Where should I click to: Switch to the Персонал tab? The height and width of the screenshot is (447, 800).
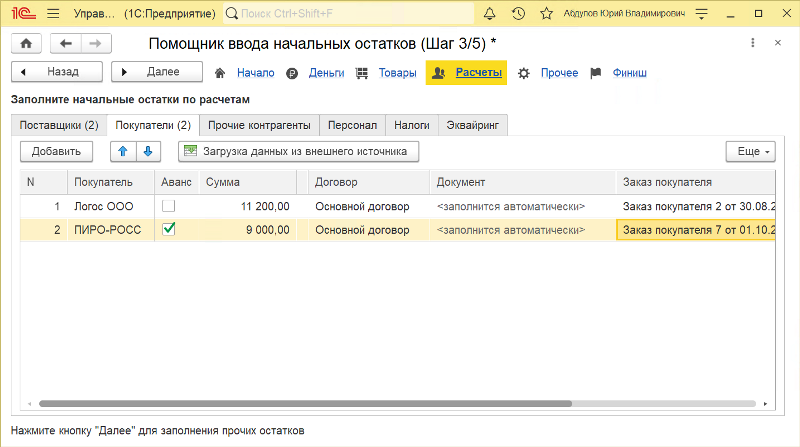coord(353,126)
